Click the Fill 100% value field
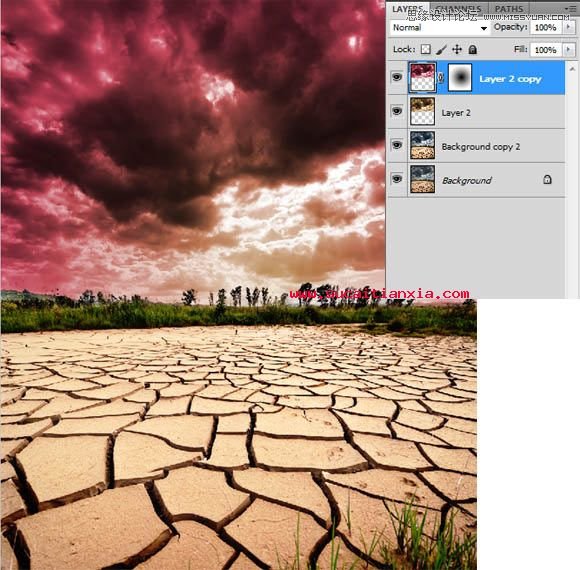 pos(546,50)
